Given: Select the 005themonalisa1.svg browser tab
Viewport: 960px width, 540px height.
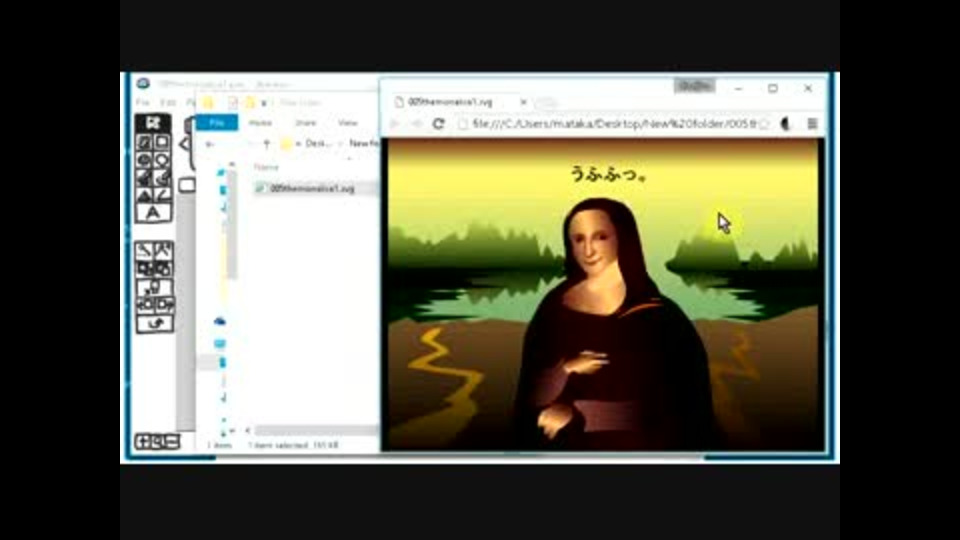Looking at the screenshot, I should [450, 102].
